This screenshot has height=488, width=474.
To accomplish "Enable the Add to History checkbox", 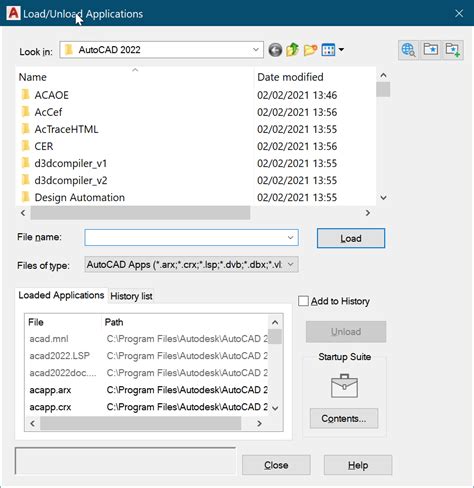I will (303, 301).
